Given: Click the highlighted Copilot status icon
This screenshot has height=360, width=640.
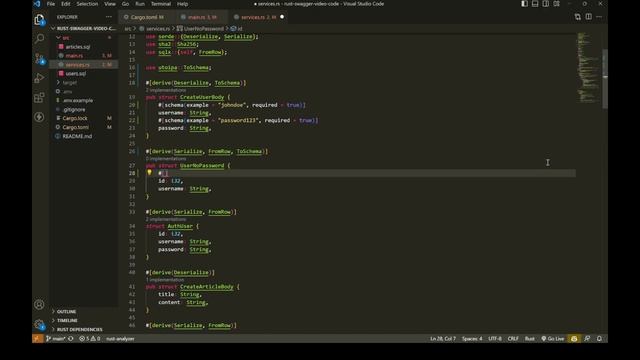Looking at the screenshot, I should pos(574,338).
